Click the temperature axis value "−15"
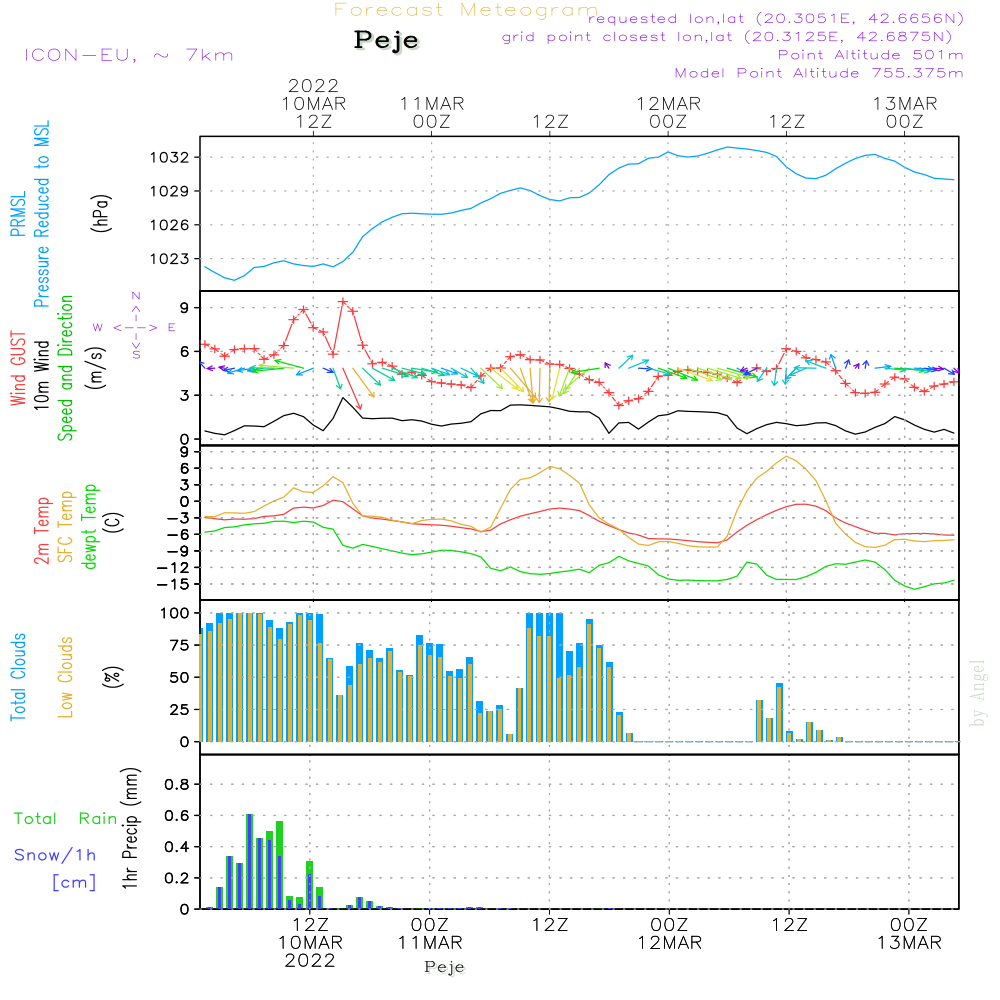 (172, 584)
